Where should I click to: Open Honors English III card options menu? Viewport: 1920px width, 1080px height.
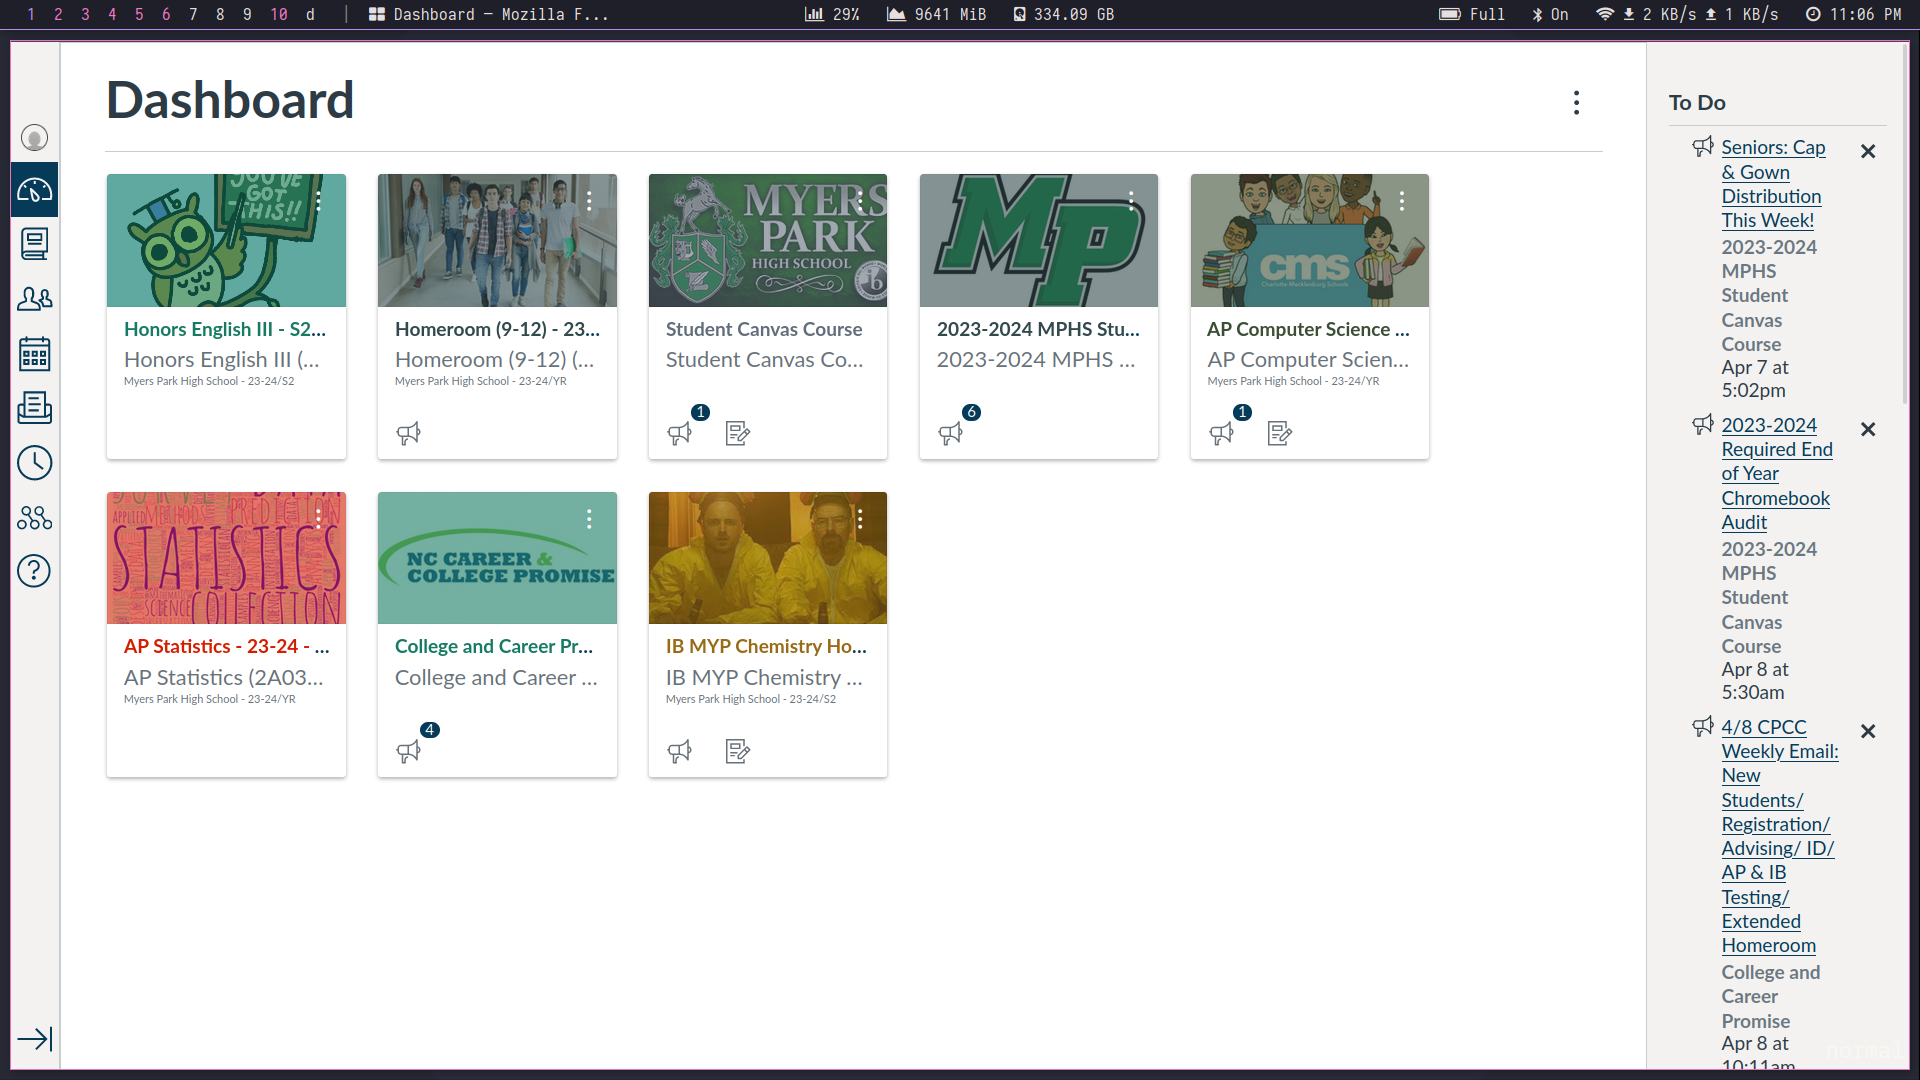pyautogui.click(x=318, y=201)
